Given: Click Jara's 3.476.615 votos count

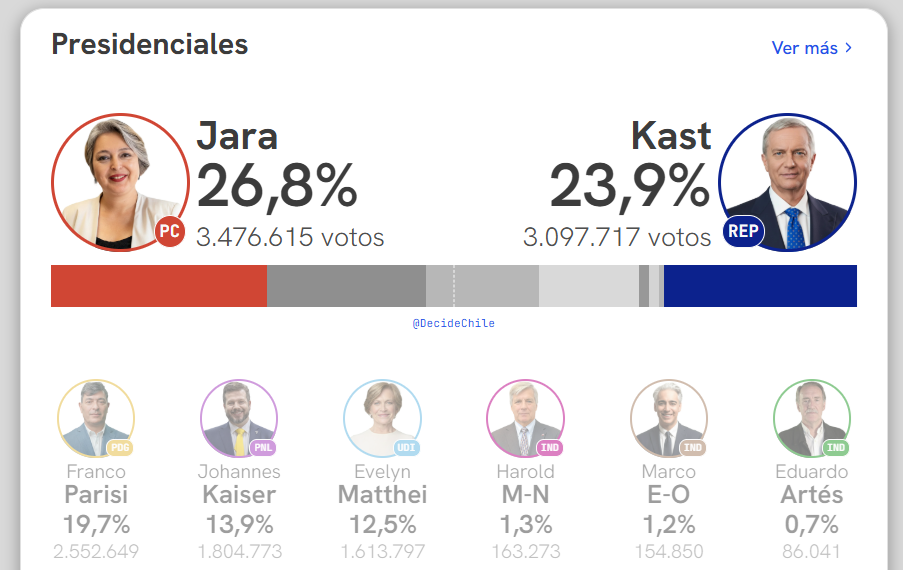Looking at the screenshot, I should pyautogui.click(x=290, y=238).
